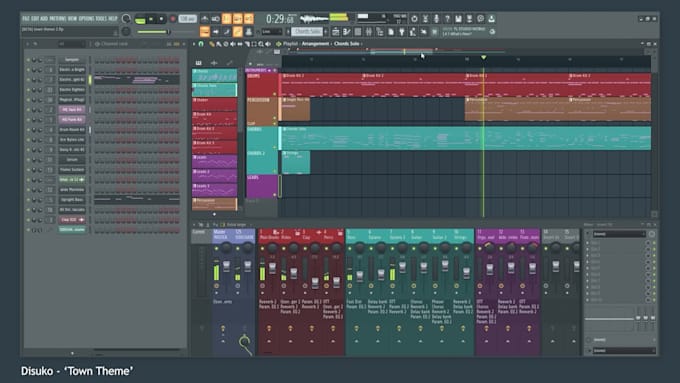This screenshot has height=383, width=680.
Task: Mute the Serum channel LED
Action: click(28, 160)
